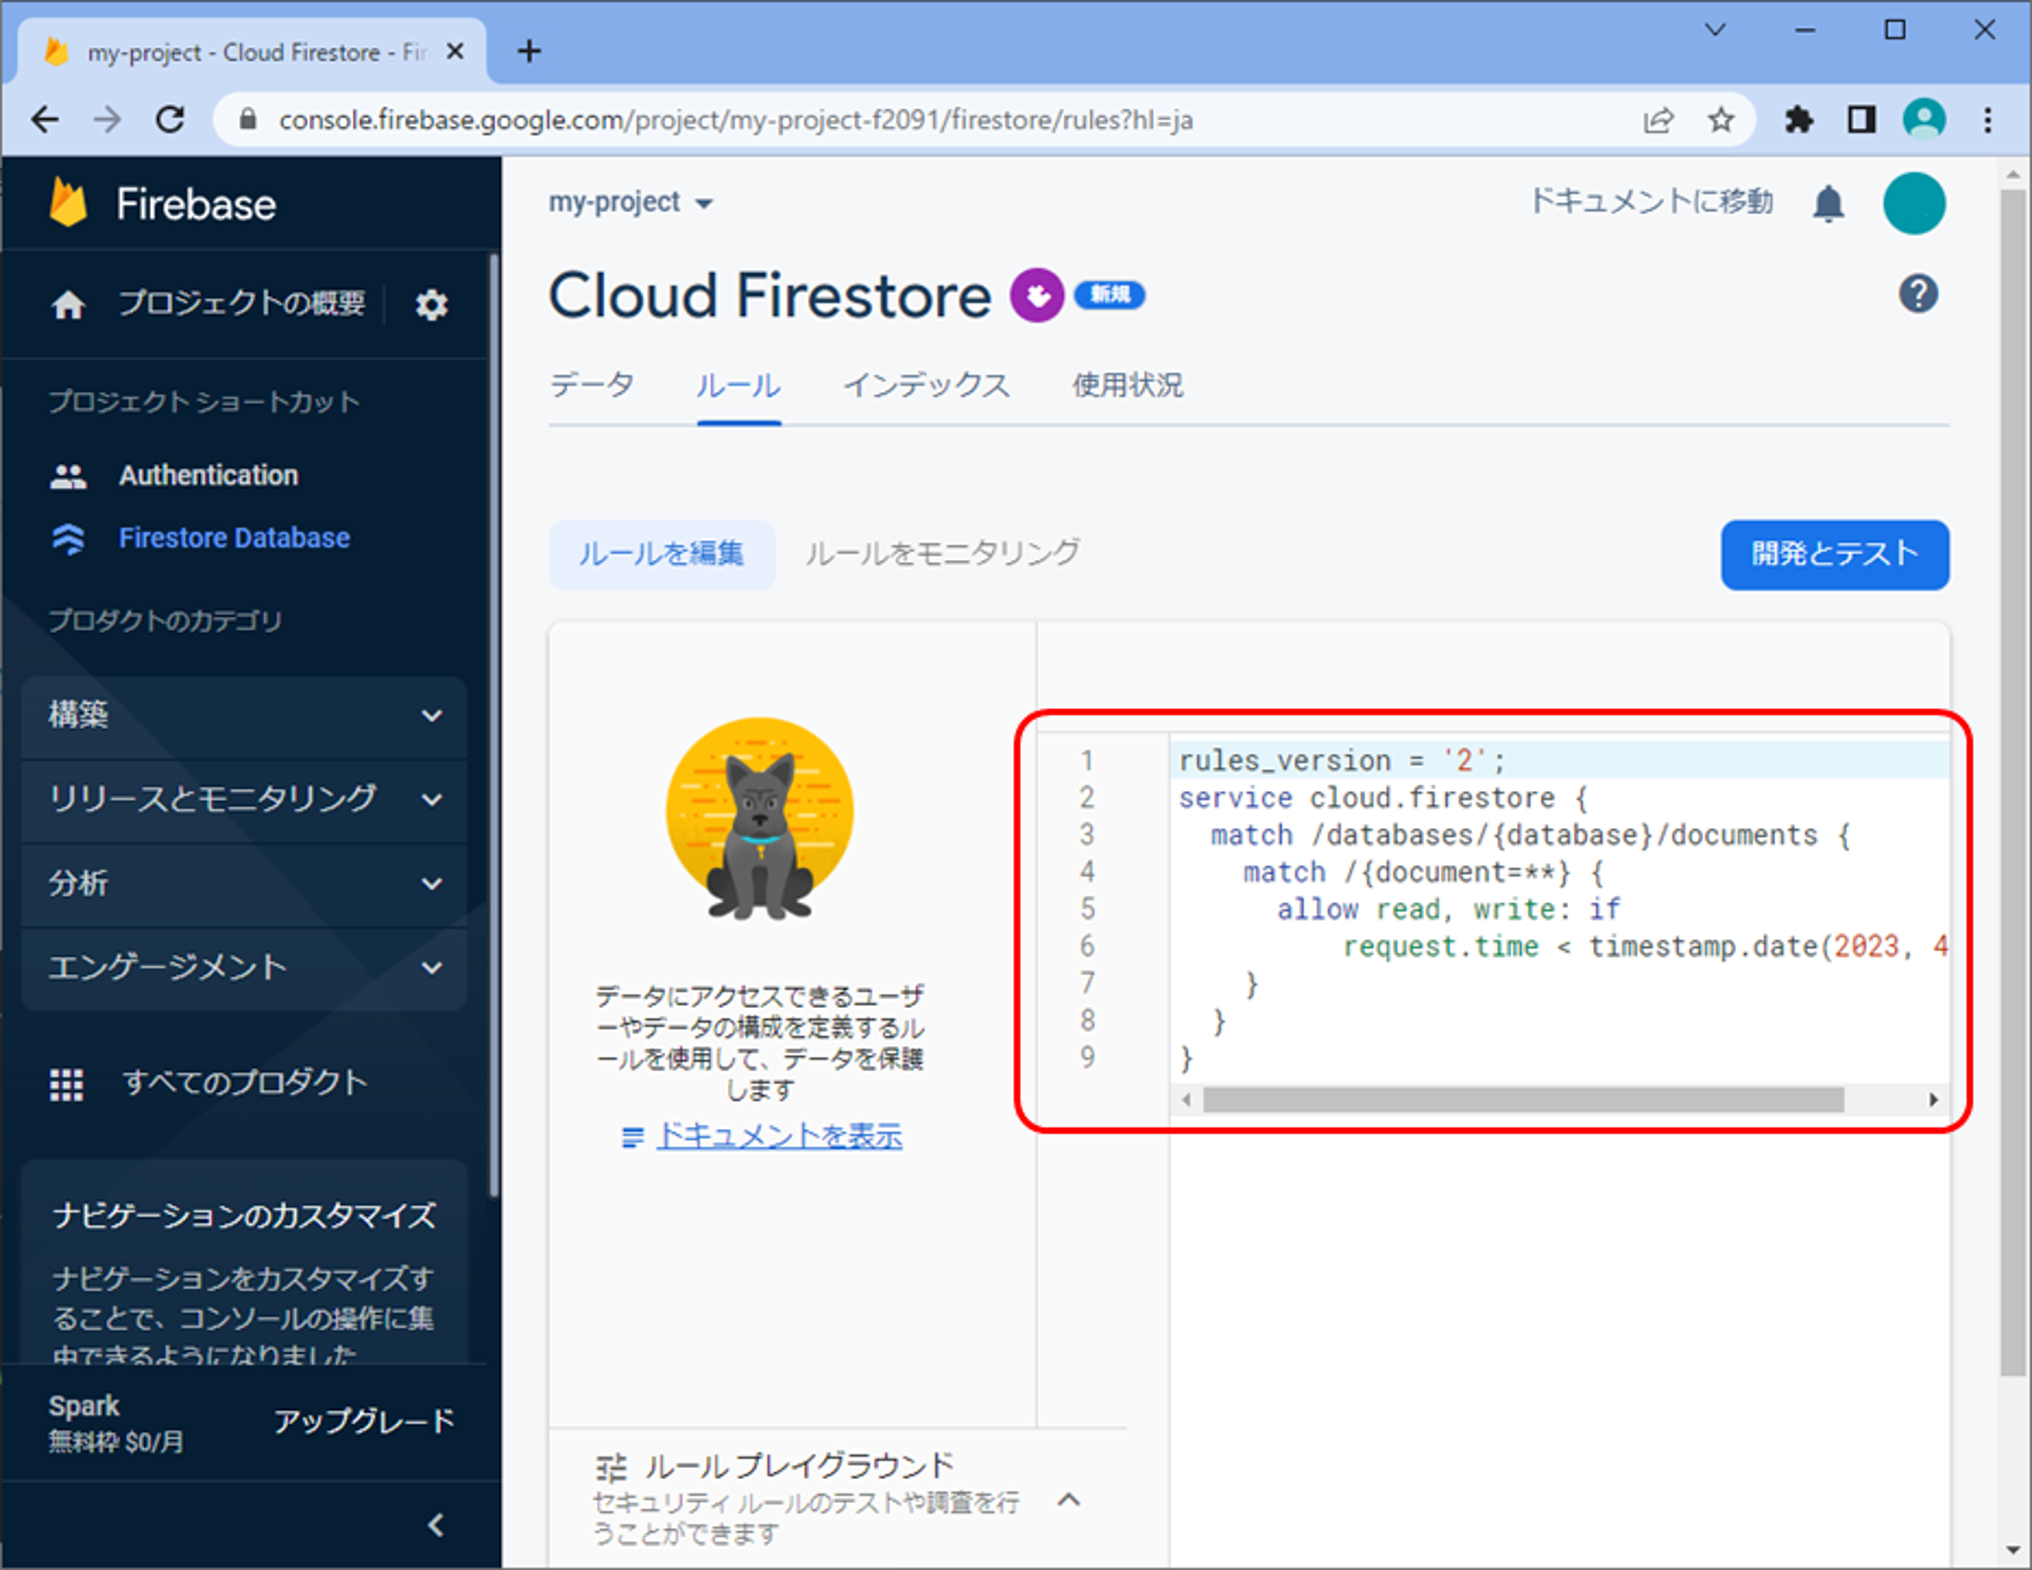Click the browser address bar URL
The width and height of the screenshot is (2032, 1570).
pos(736,121)
